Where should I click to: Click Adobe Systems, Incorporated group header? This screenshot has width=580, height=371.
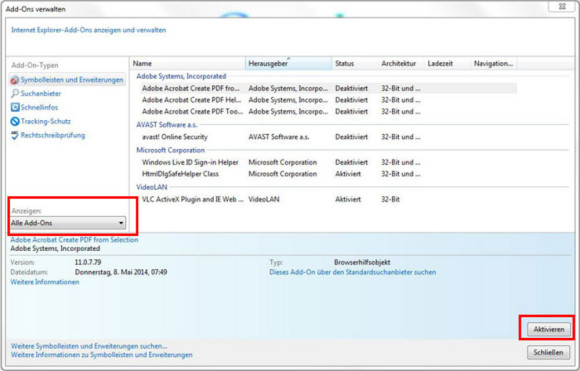(181, 76)
